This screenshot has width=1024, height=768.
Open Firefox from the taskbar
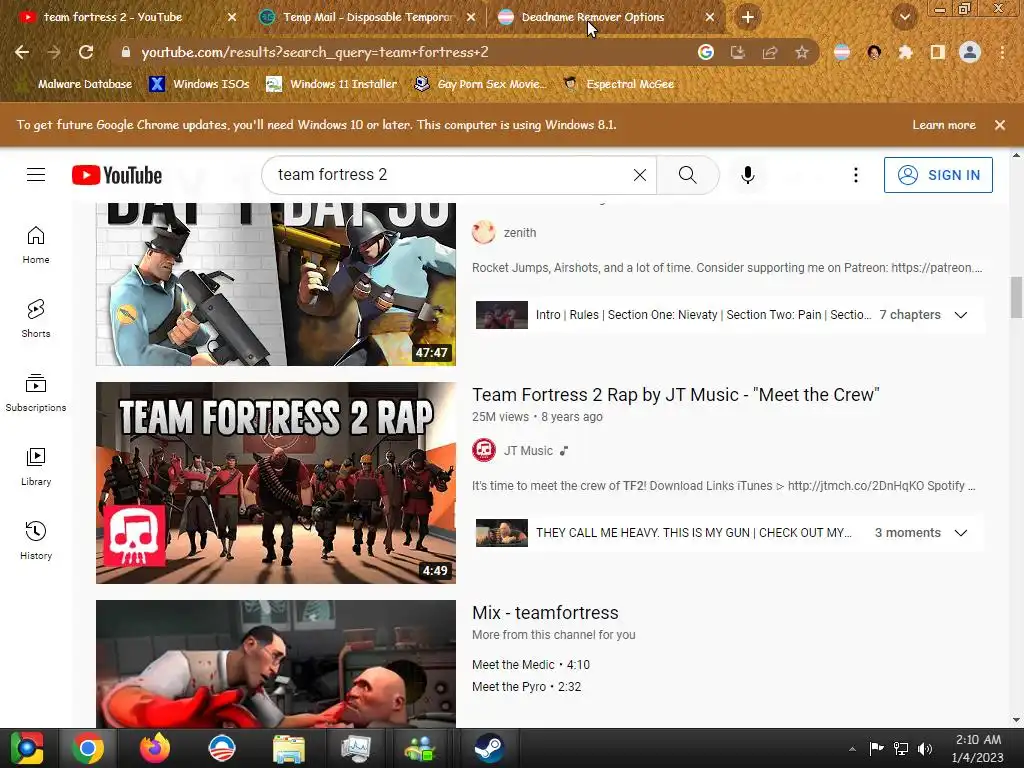(155, 748)
